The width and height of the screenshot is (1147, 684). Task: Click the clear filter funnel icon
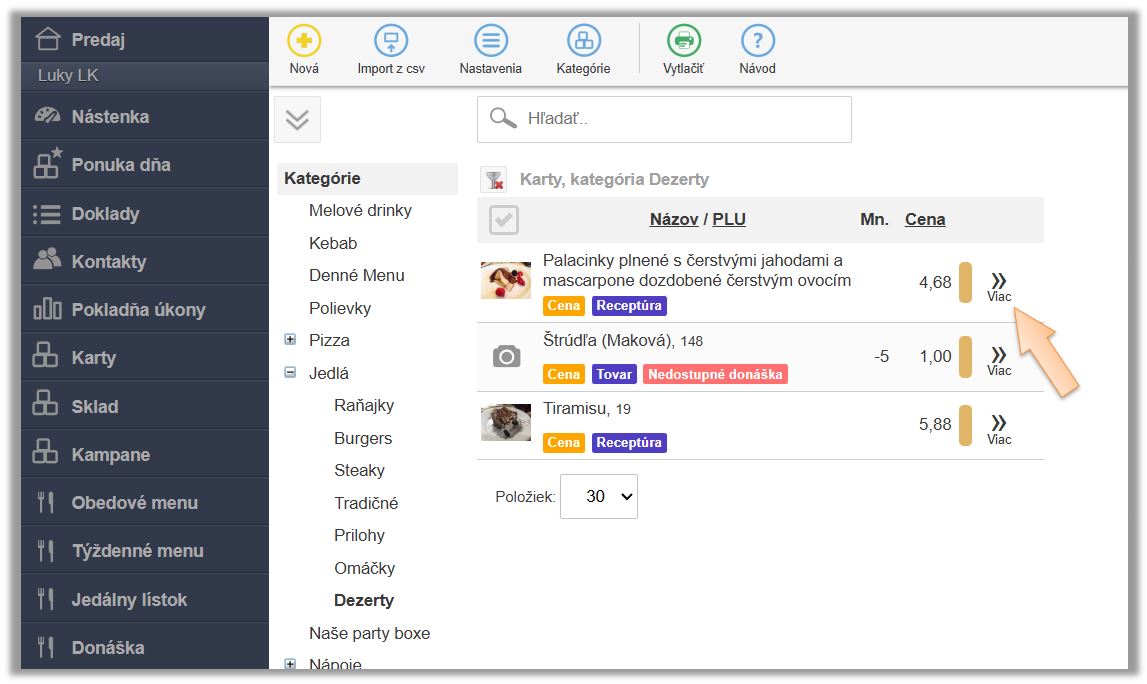click(493, 180)
